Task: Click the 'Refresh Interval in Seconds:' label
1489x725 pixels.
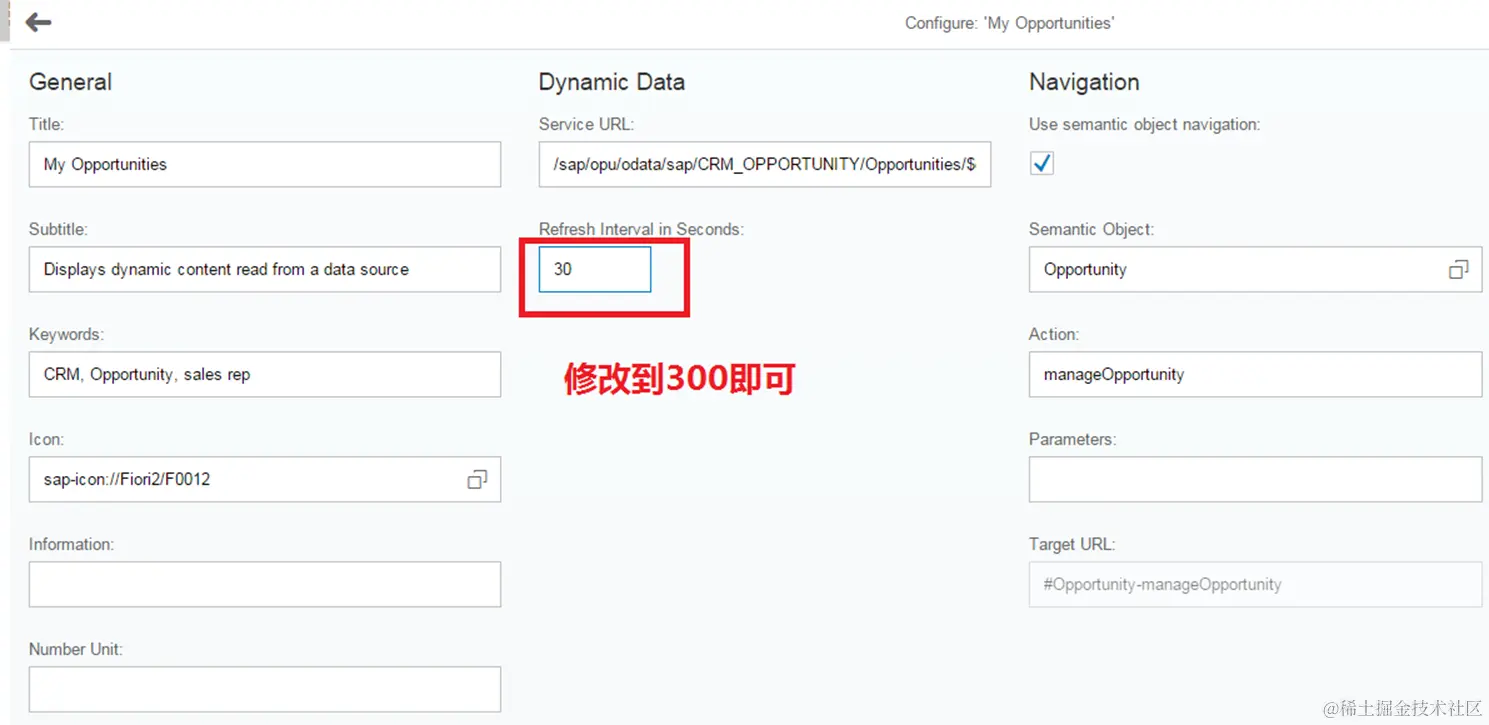Action: click(641, 229)
